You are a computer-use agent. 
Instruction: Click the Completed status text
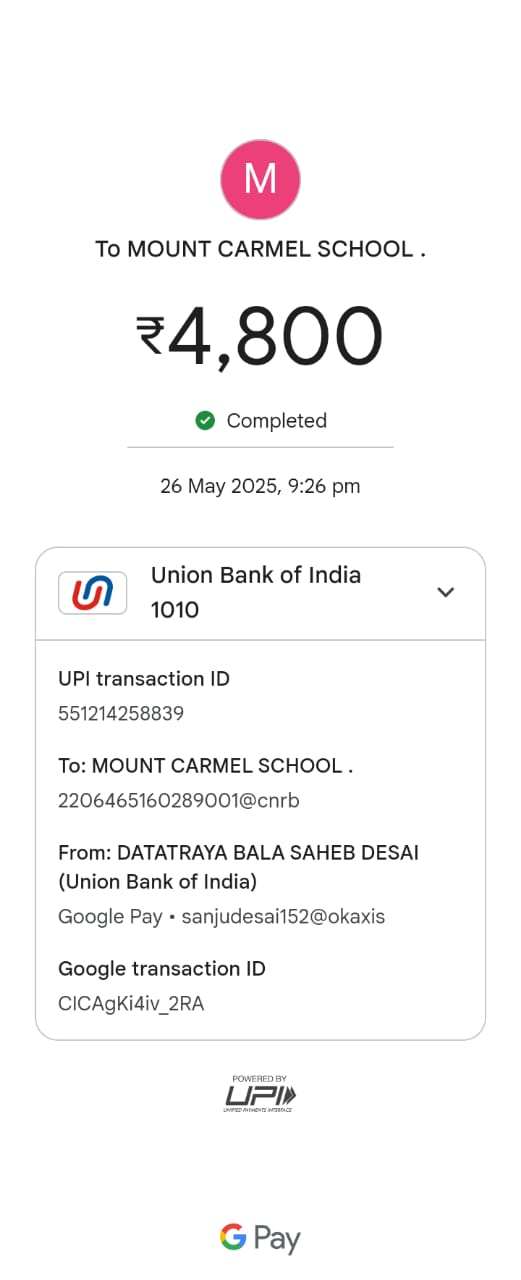(277, 421)
